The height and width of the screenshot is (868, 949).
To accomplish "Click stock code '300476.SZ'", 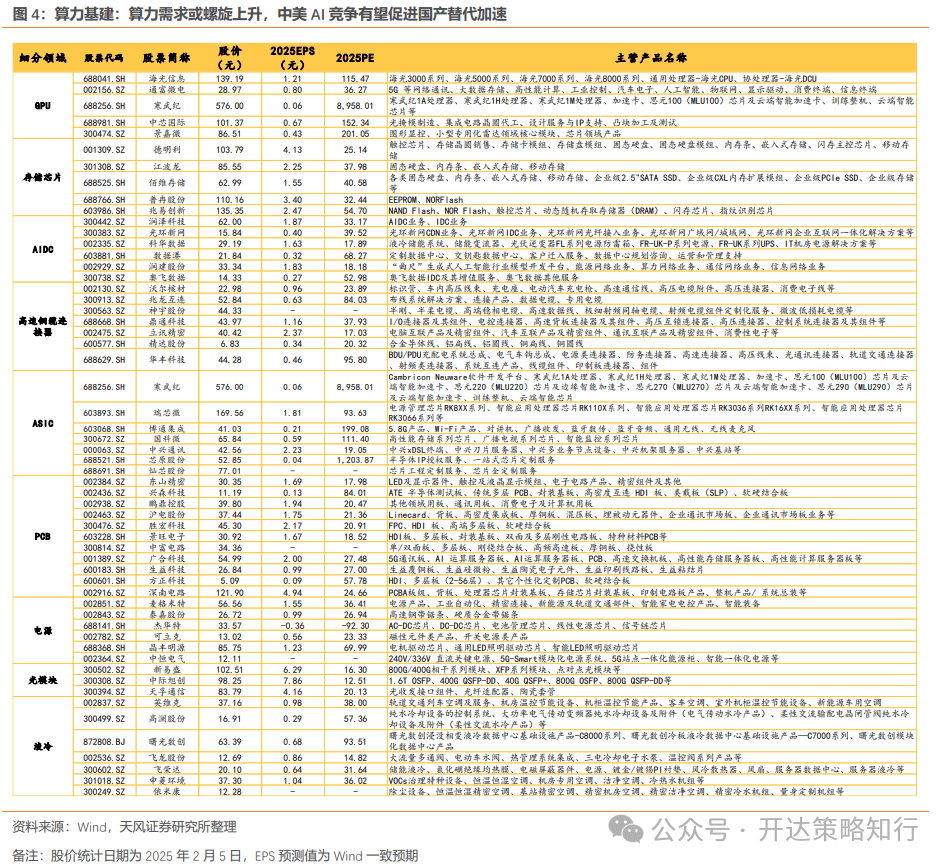I will (104, 526).
